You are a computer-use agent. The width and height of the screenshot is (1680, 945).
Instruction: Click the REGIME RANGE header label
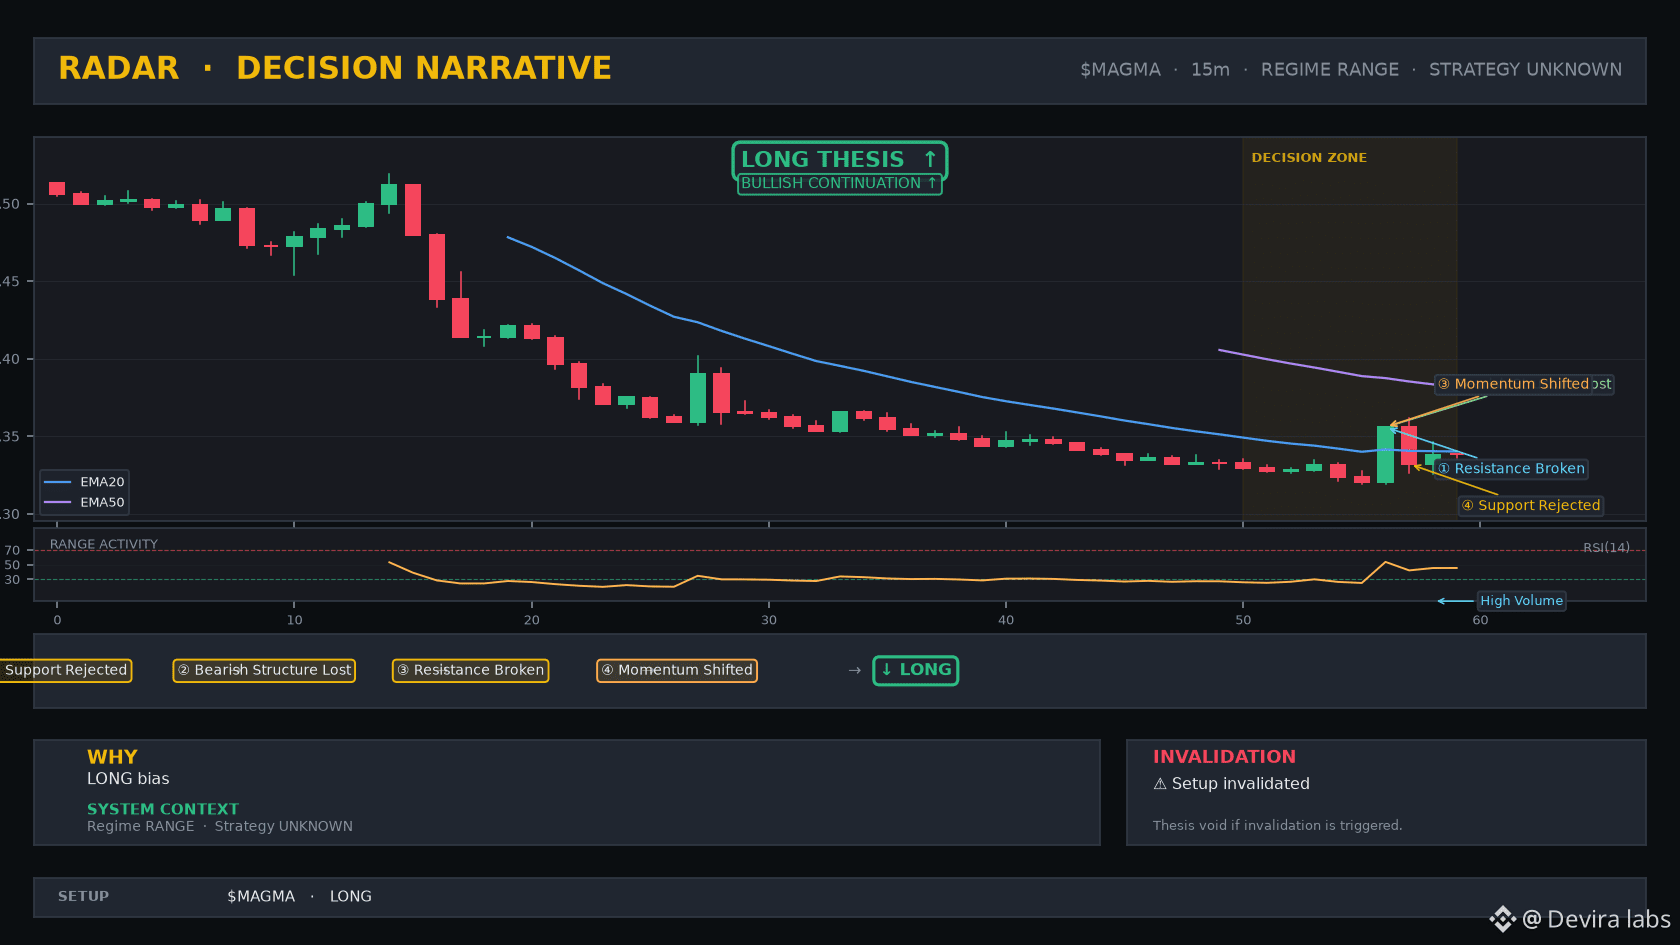(x=1330, y=70)
